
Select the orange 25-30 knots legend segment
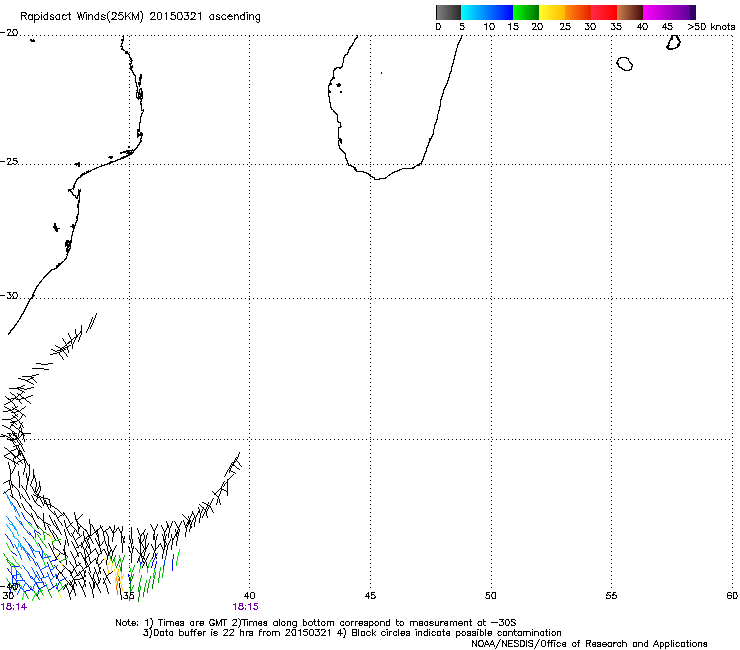pyautogui.click(x=578, y=12)
